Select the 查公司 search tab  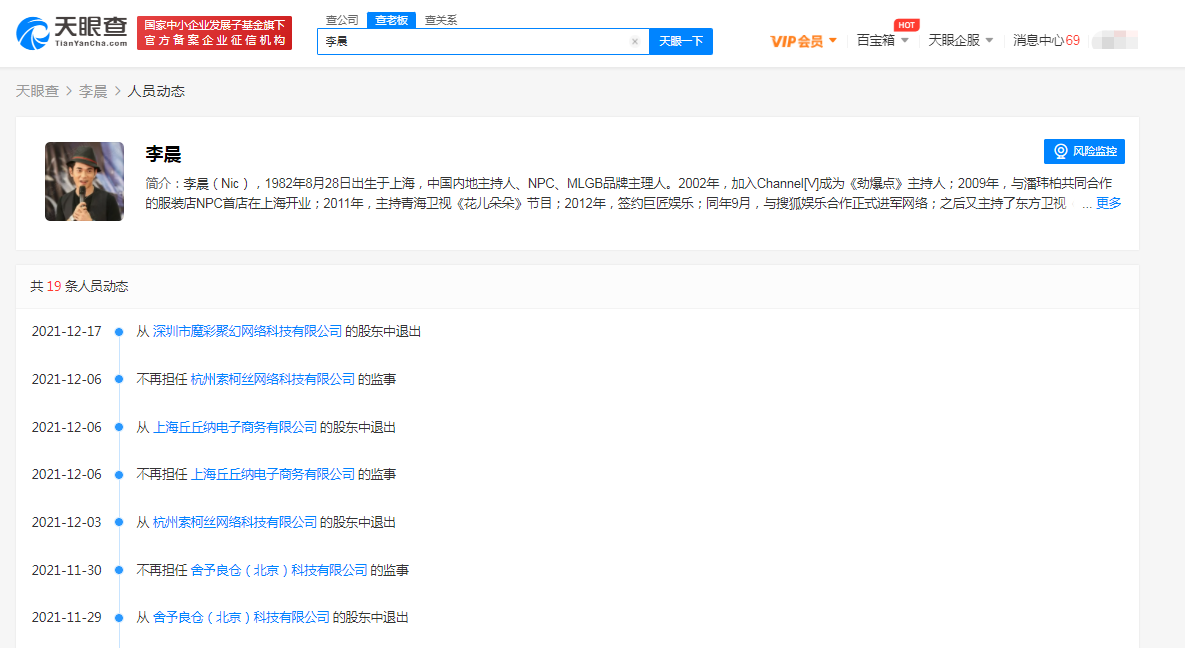pyautogui.click(x=342, y=20)
